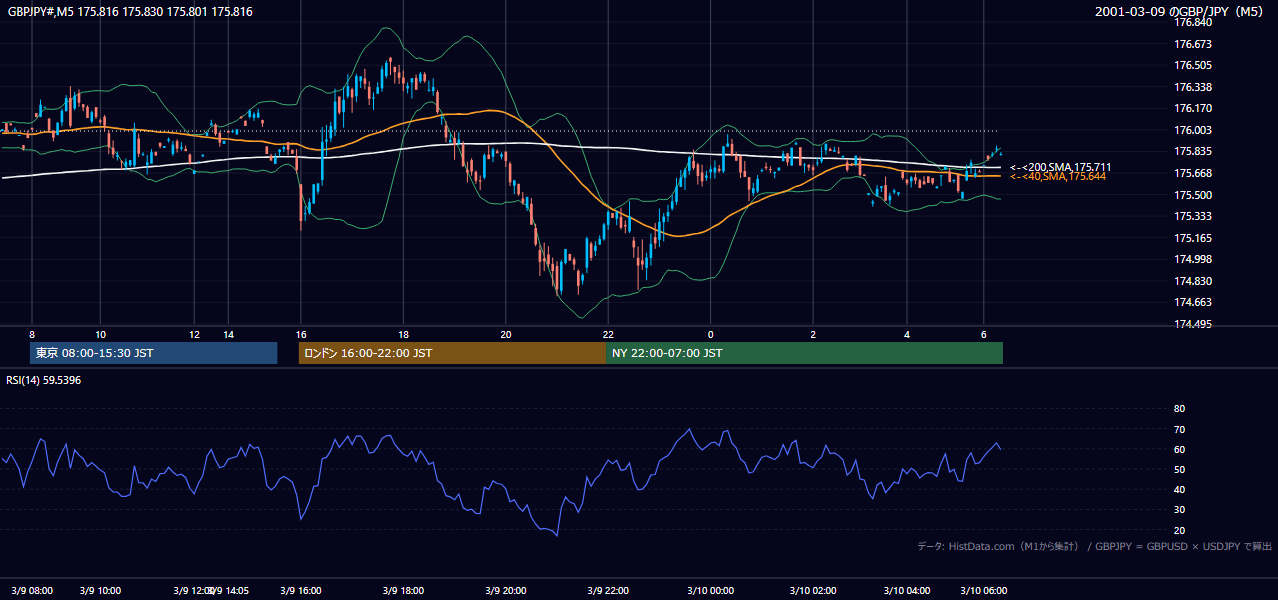Click price axis value 174.998

click(1194, 259)
